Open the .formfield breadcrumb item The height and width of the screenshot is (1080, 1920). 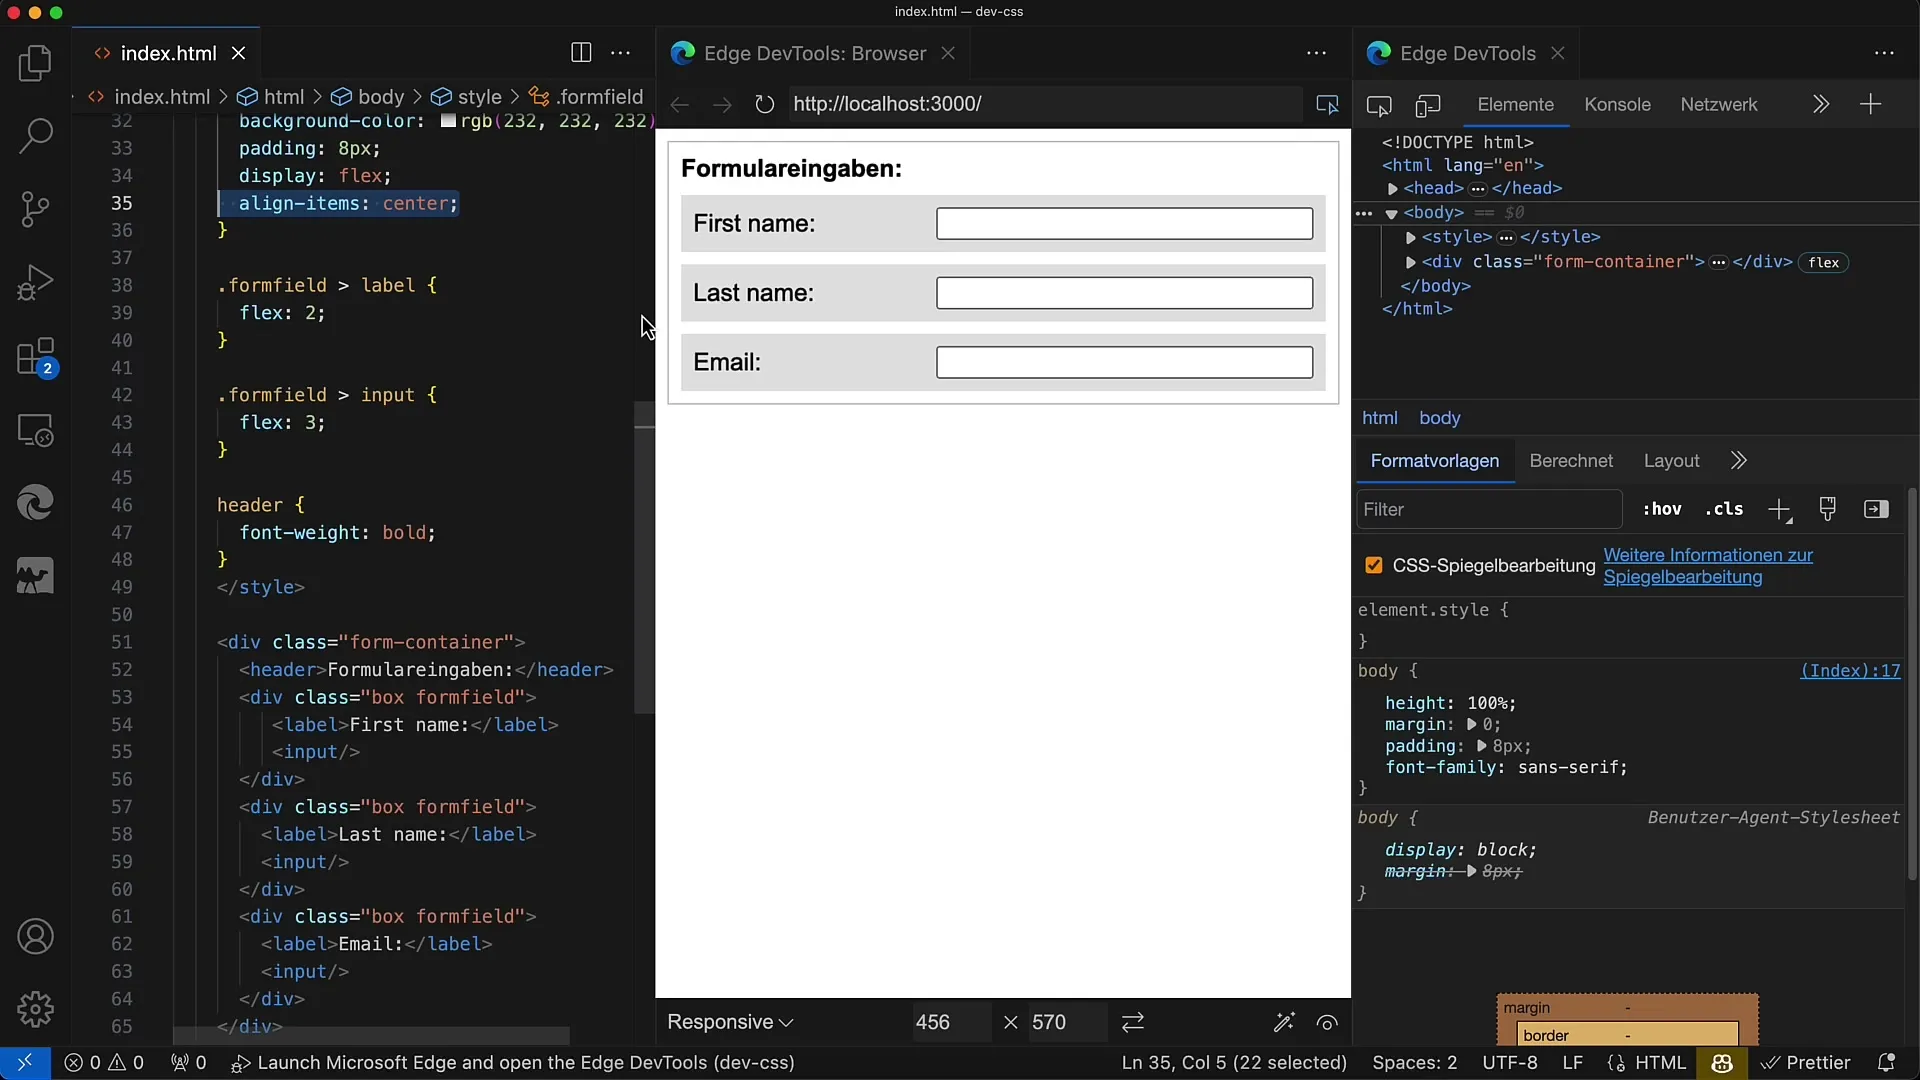(x=587, y=97)
